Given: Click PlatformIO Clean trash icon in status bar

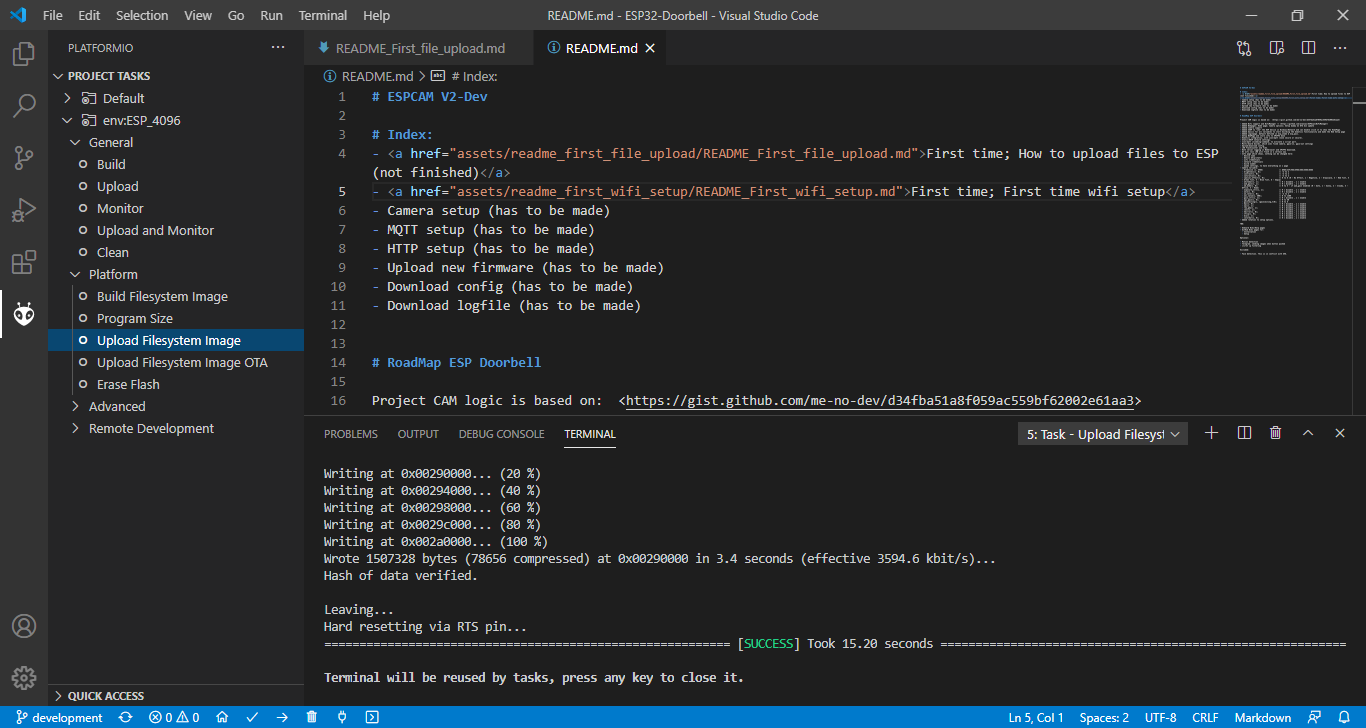Looking at the screenshot, I should click(312, 717).
